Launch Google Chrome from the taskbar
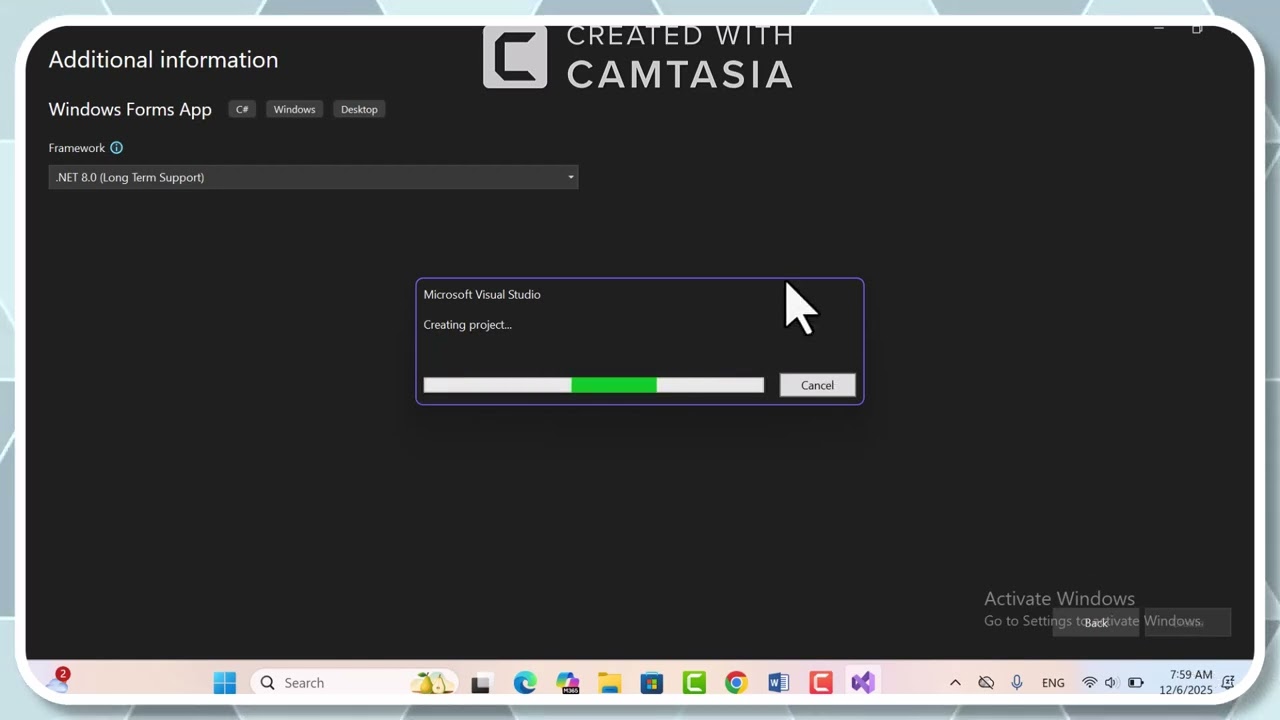 tap(736, 683)
